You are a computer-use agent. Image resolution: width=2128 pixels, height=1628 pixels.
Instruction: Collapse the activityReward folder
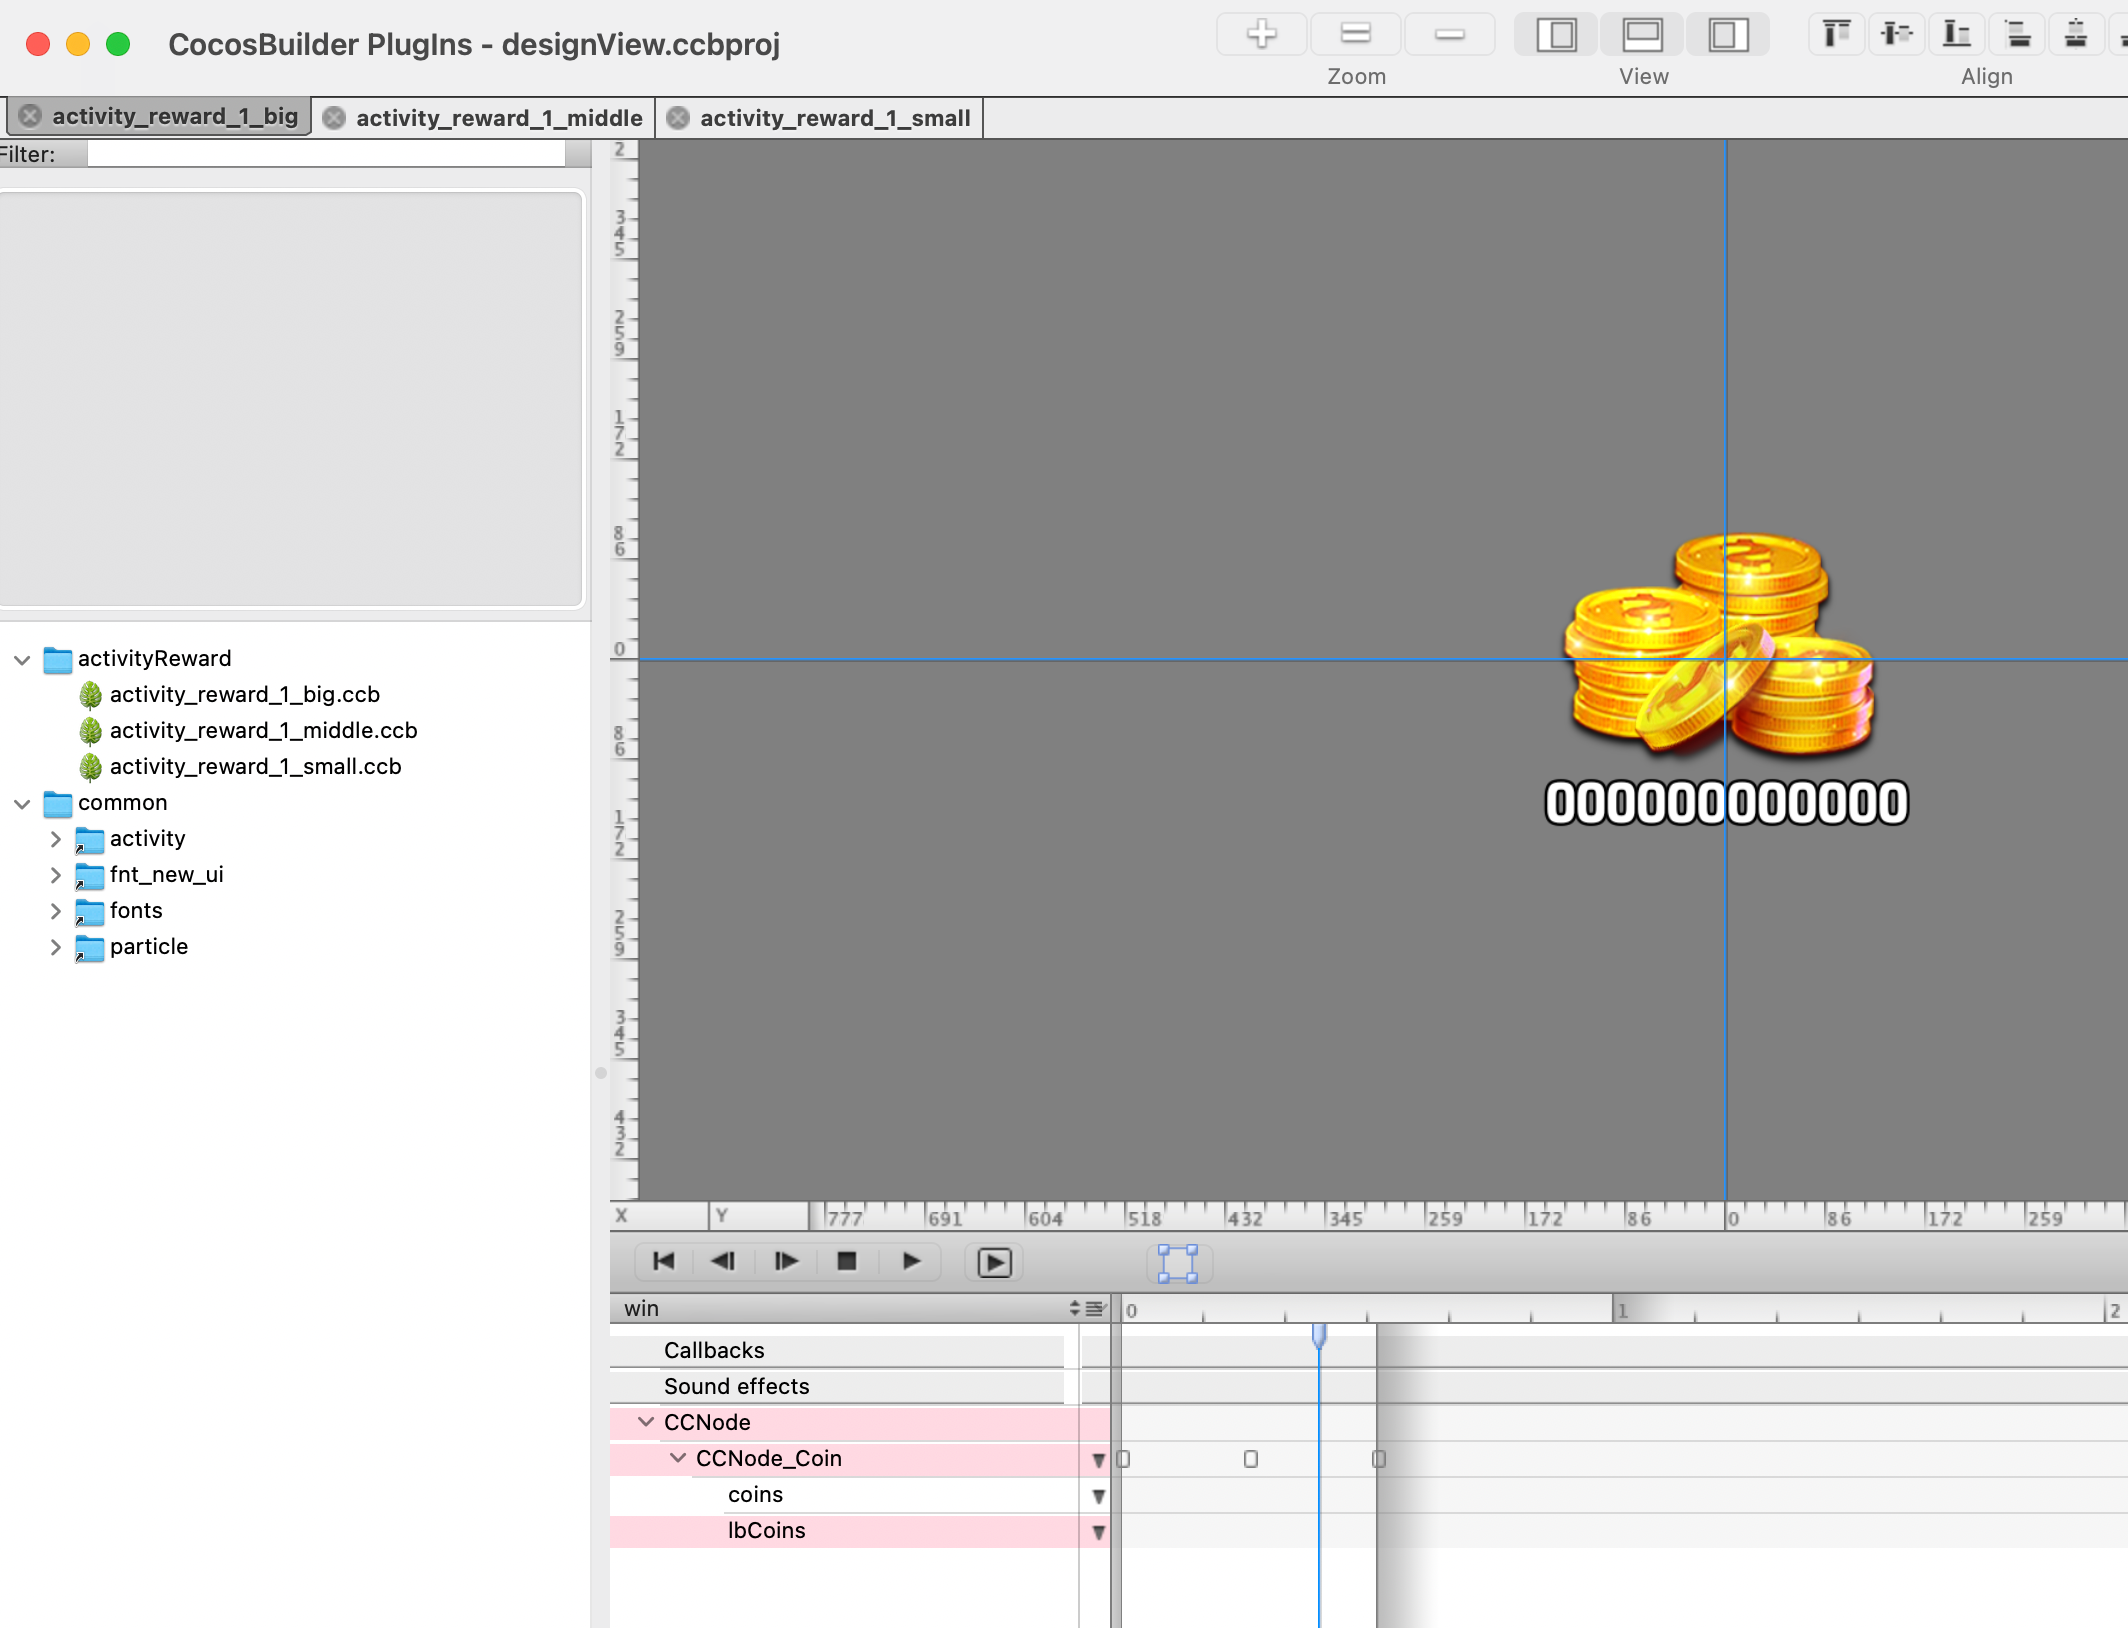22,660
